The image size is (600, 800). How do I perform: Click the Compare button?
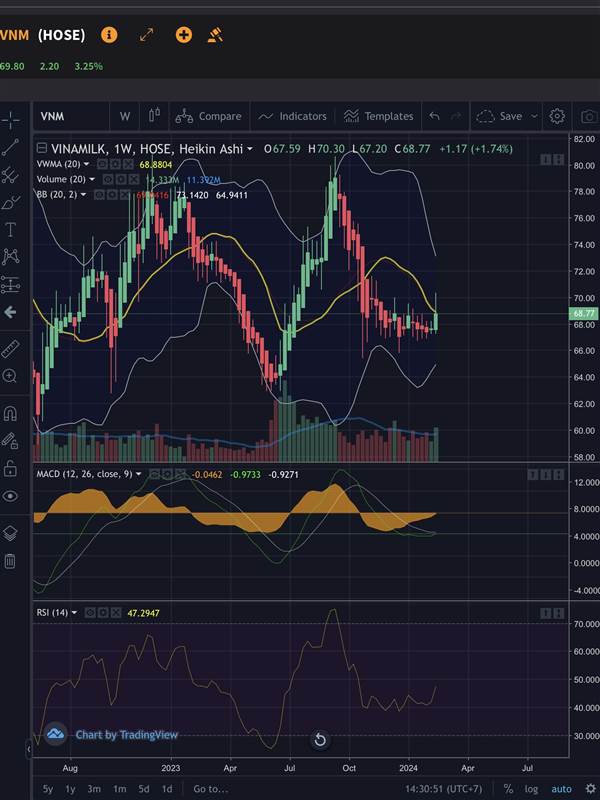209,116
